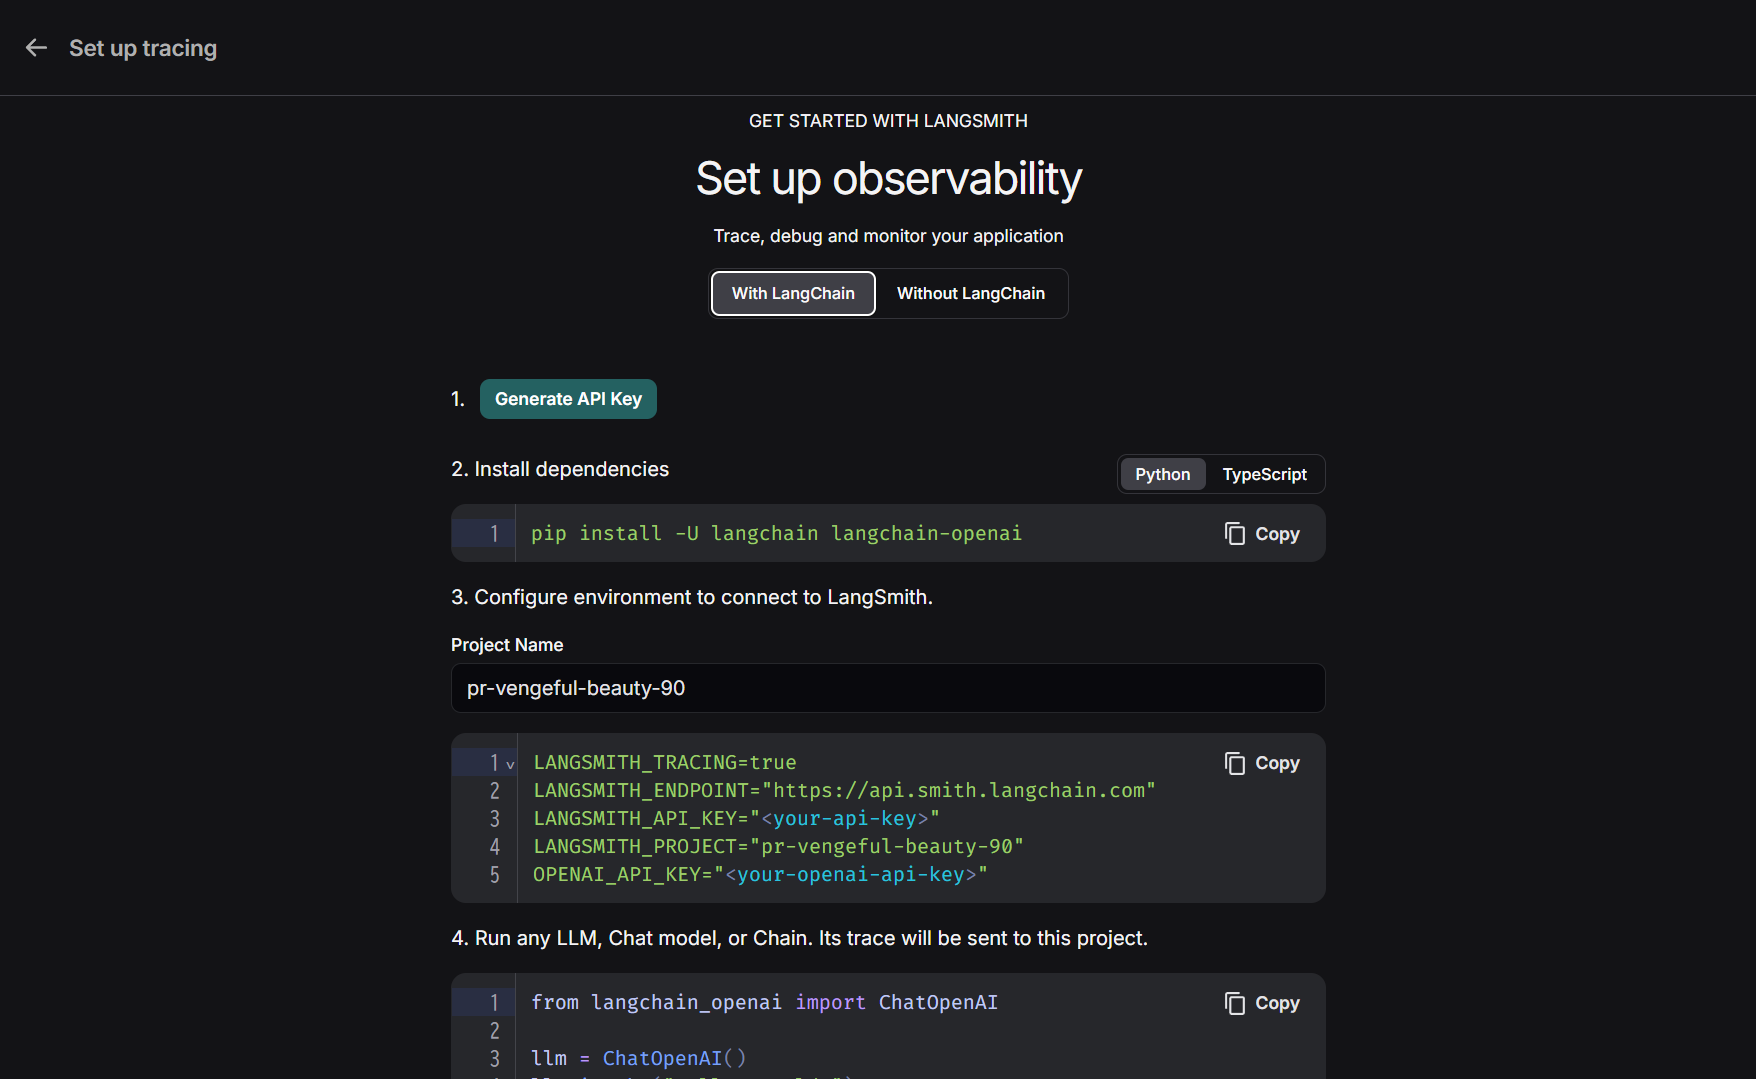The image size is (1756, 1079).
Task: Click '2. Install dependencies' step label
Action: click(560, 469)
